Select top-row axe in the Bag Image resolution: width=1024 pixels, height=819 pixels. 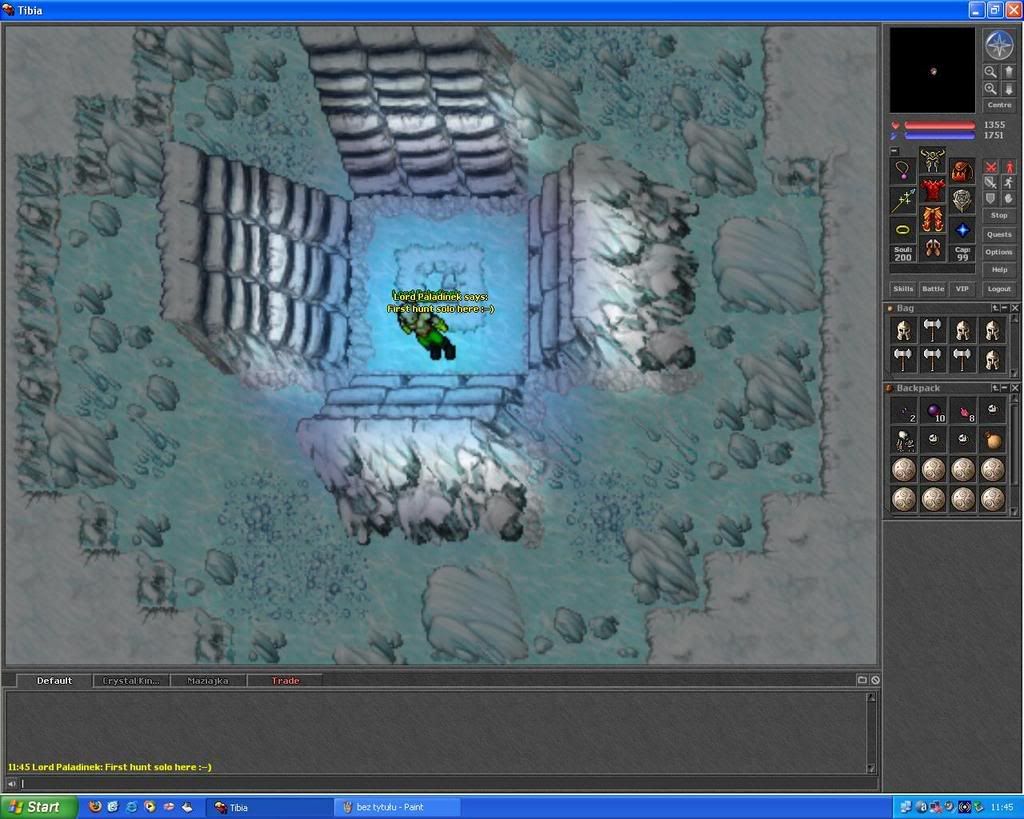point(933,330)
